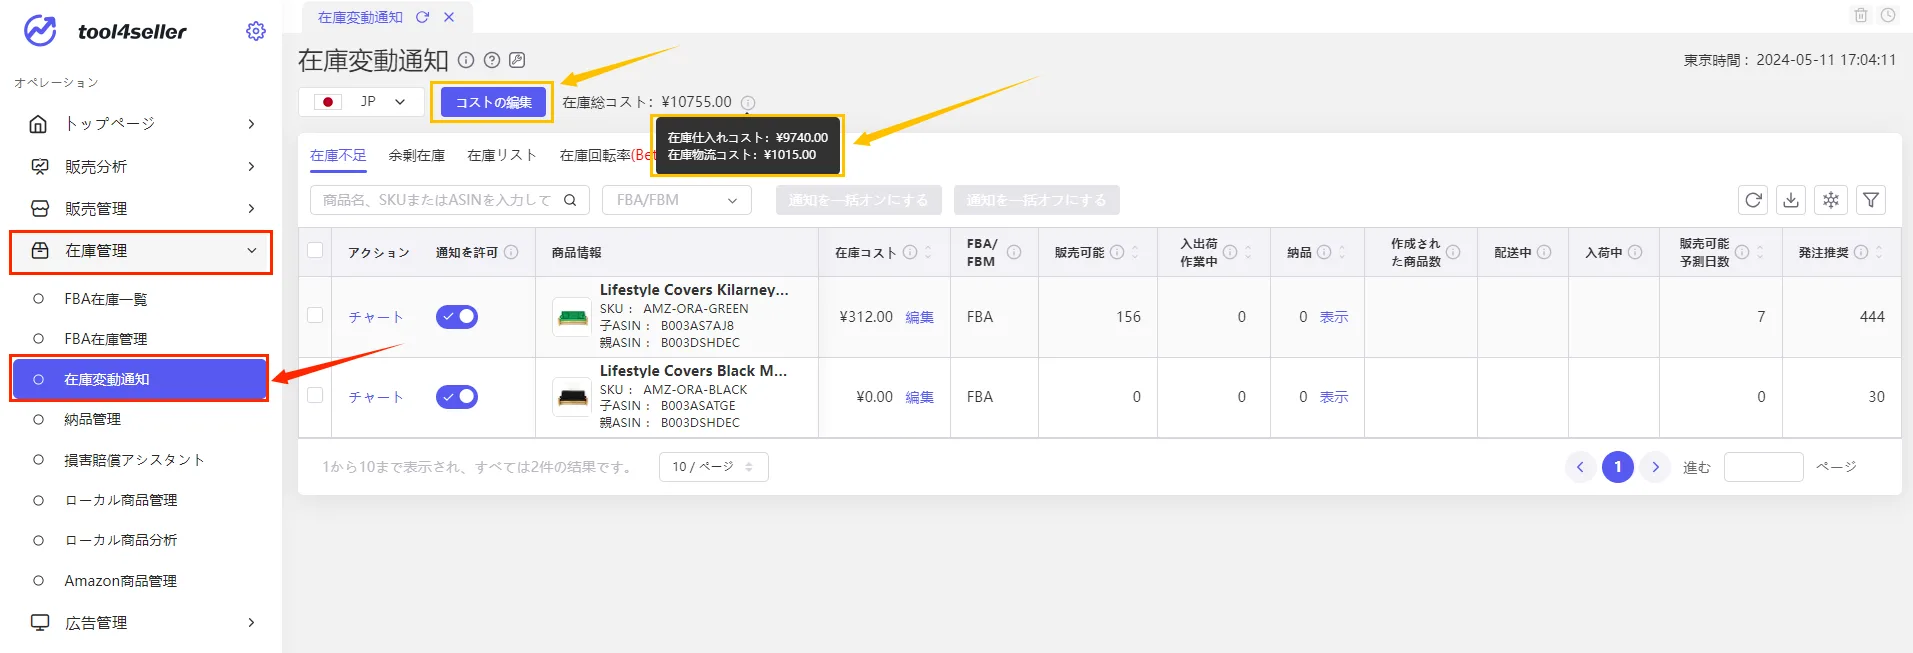Toggle the select-all checkbox in the table header

coord(315,251)
